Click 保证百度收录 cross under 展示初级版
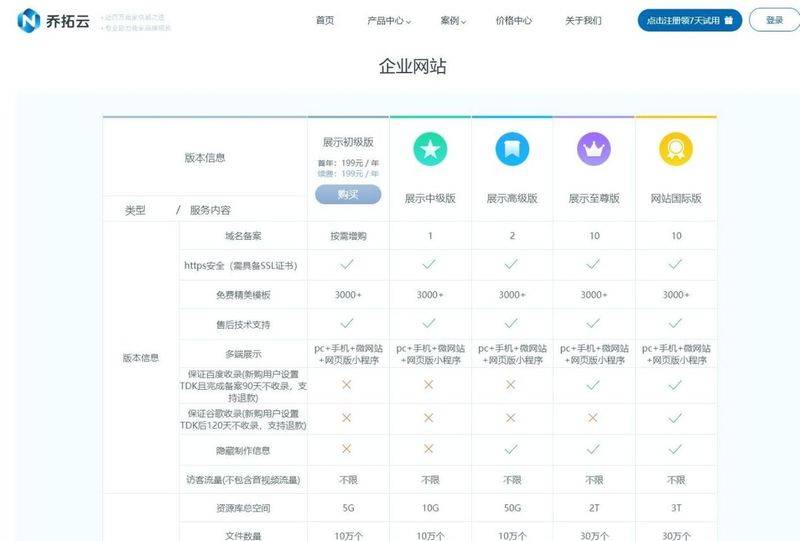The height and width of the screenshot is (541, 800). (346, 385)
